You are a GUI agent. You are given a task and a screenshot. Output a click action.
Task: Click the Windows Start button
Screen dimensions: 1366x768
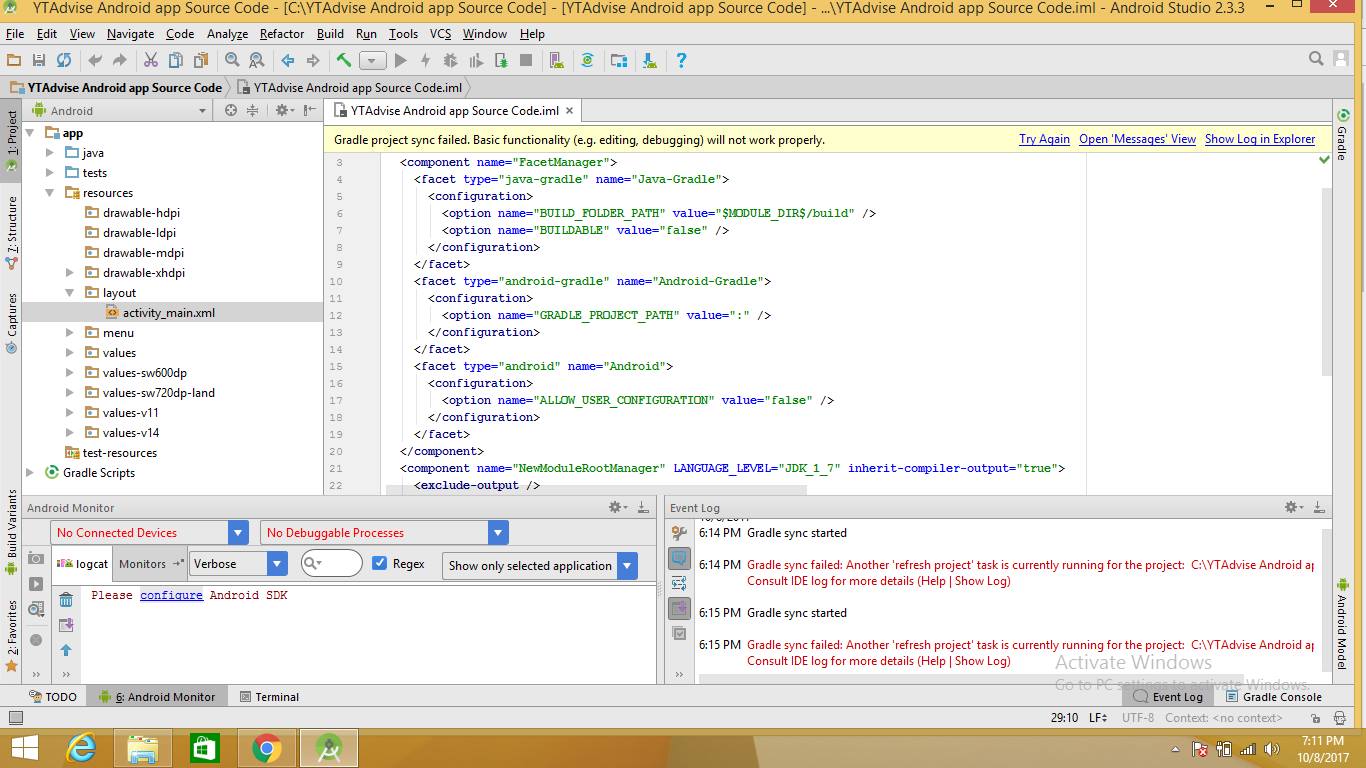point(24,748)
